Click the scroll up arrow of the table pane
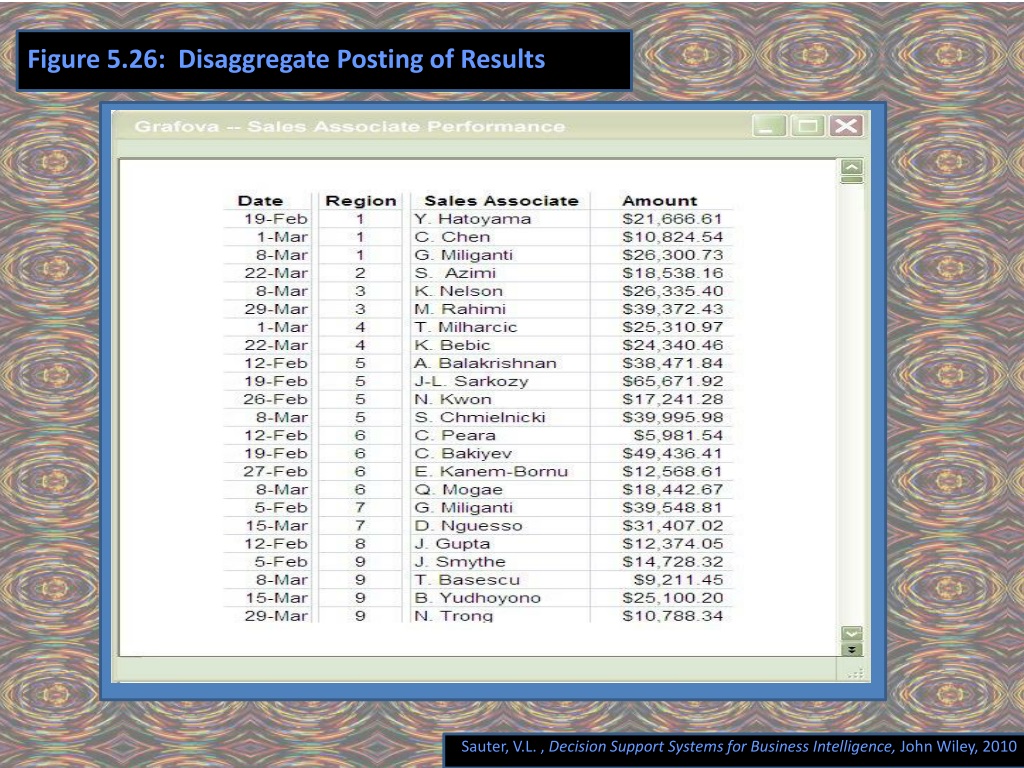 click(x=852, y=167)
